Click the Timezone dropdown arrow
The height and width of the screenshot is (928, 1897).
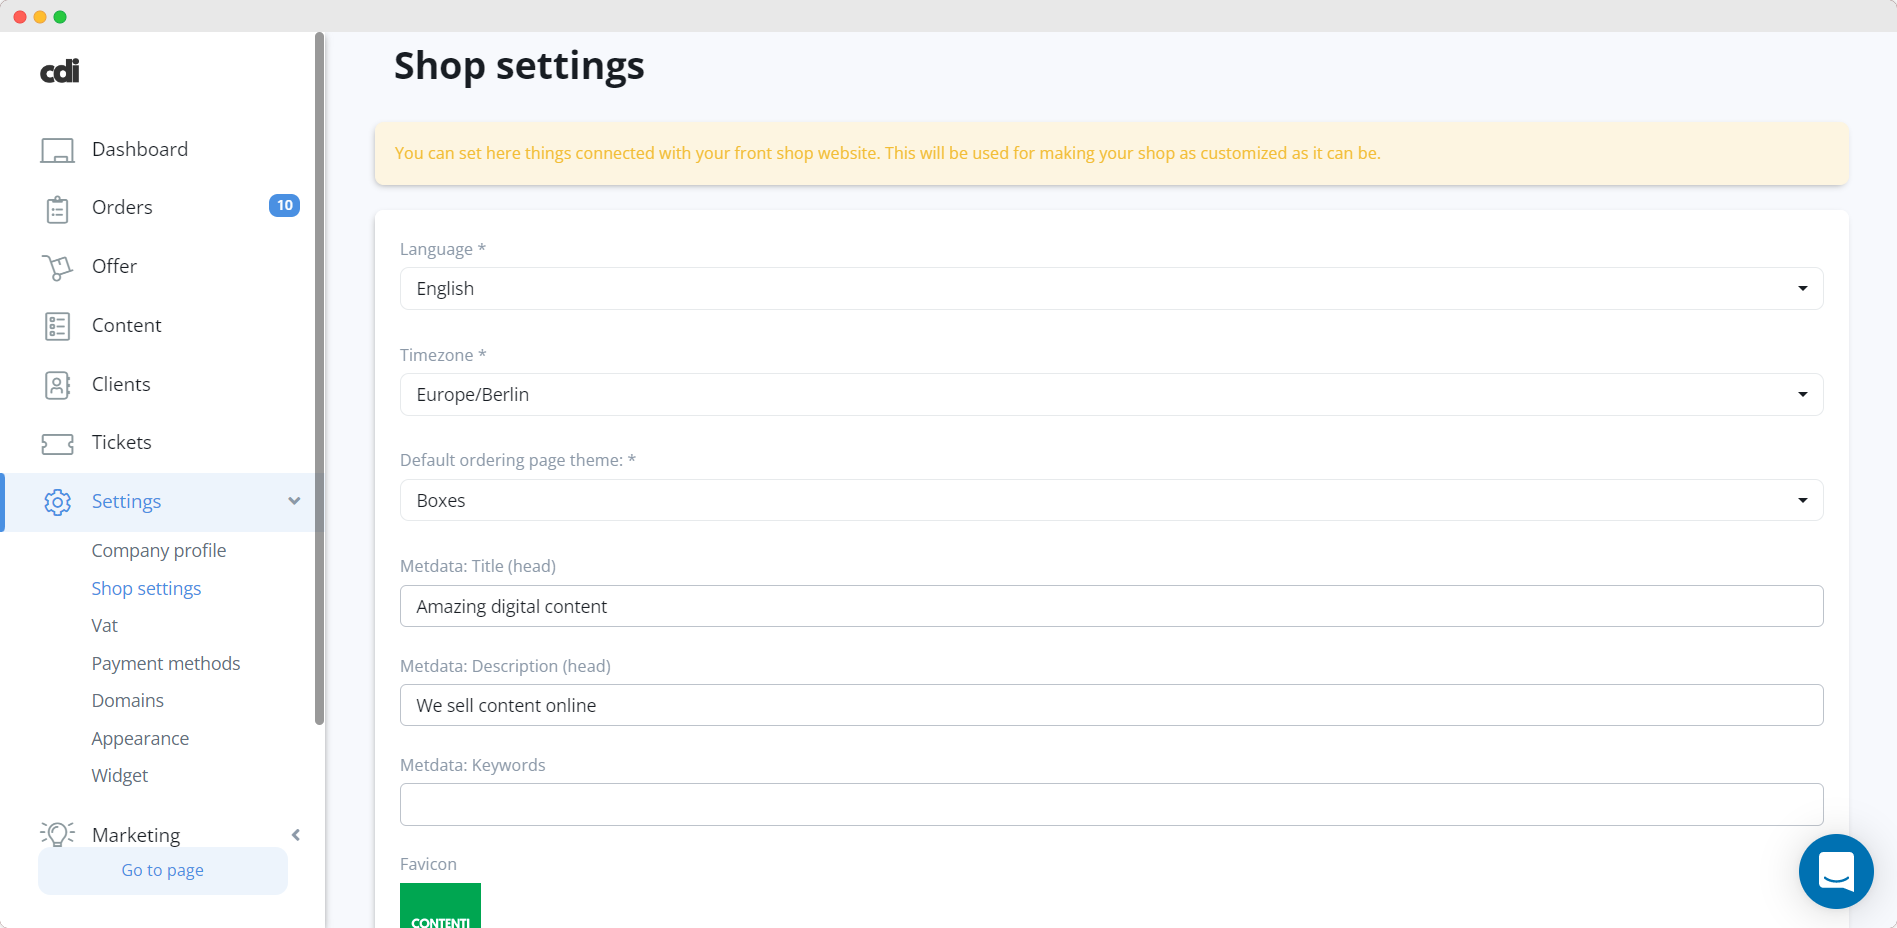click(x=1802, y=394)
